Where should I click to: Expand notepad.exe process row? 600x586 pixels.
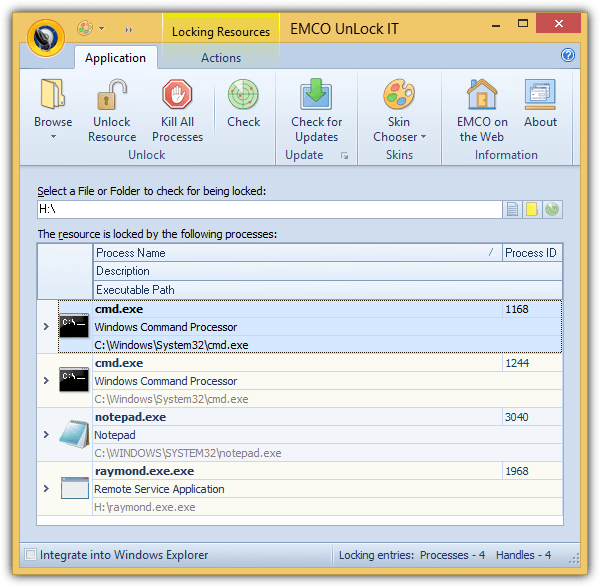46,434
